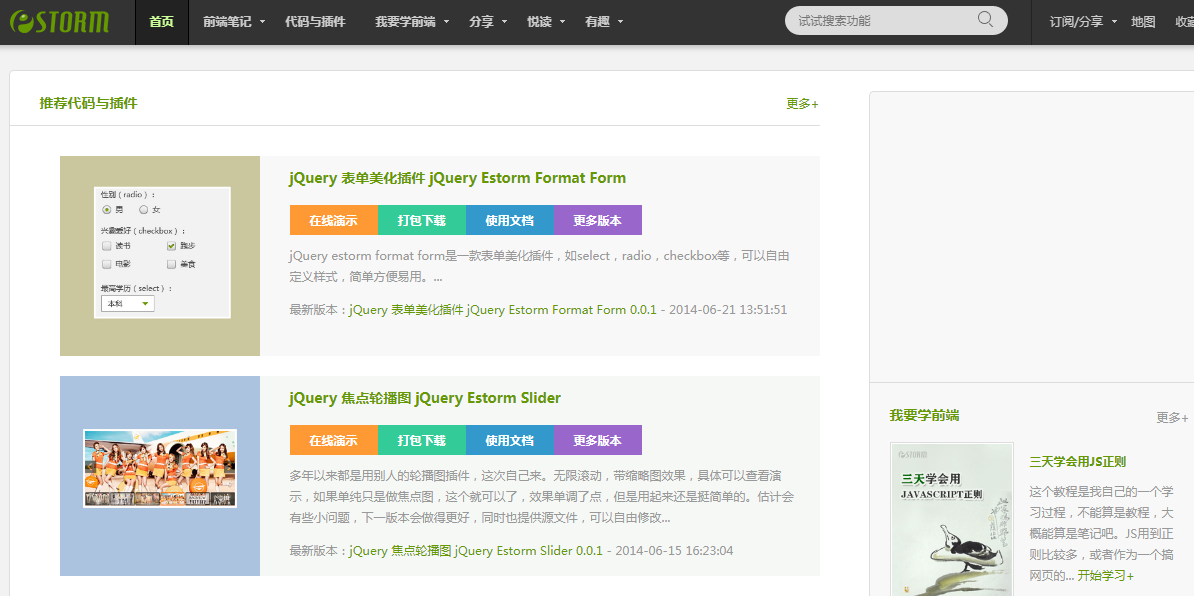Open the JavaScript正则 book cover thumbnail
This screenshot has height=596, width=1194.
click(952, 519)
